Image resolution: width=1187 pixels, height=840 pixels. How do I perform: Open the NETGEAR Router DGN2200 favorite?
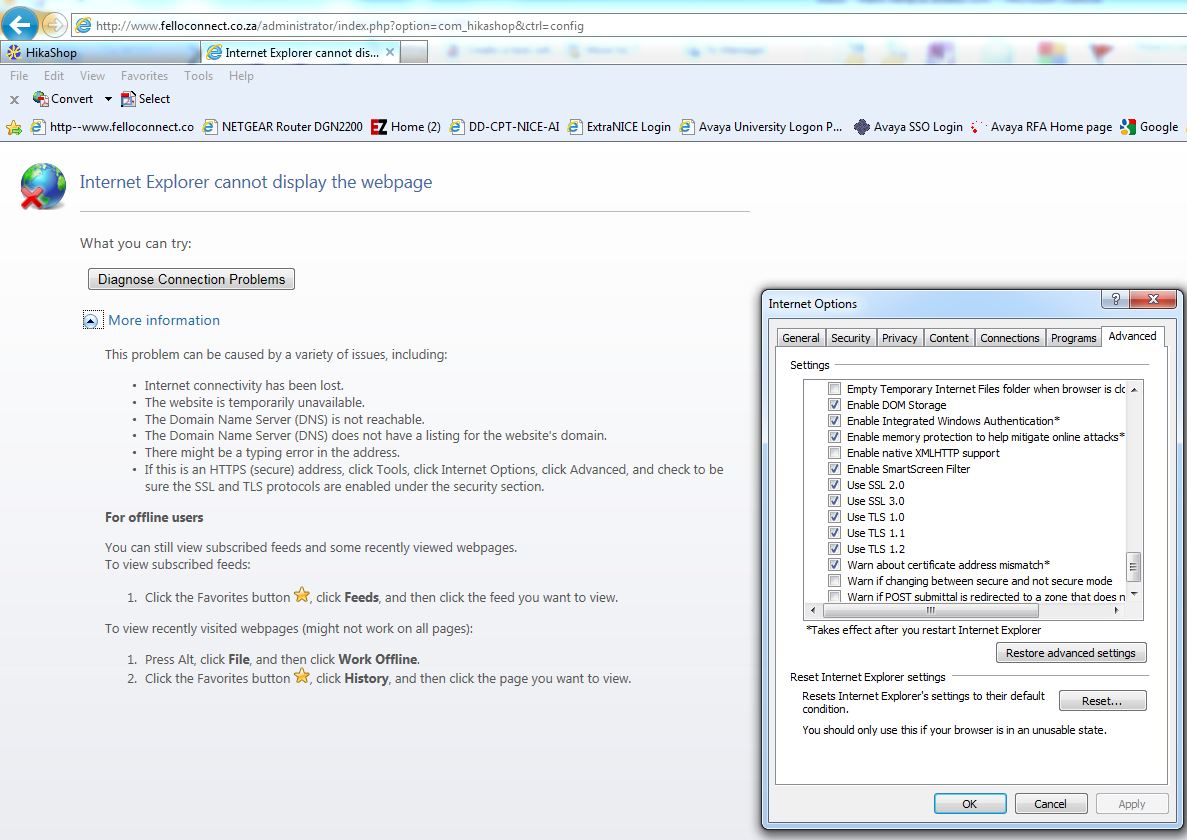point(282,127)
